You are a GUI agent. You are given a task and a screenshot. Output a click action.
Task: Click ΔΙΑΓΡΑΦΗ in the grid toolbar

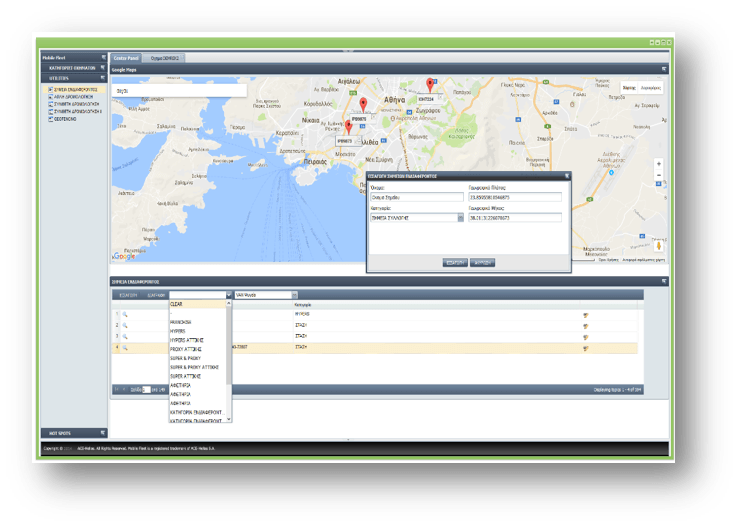pyautogui.click(x=156, y=295)
